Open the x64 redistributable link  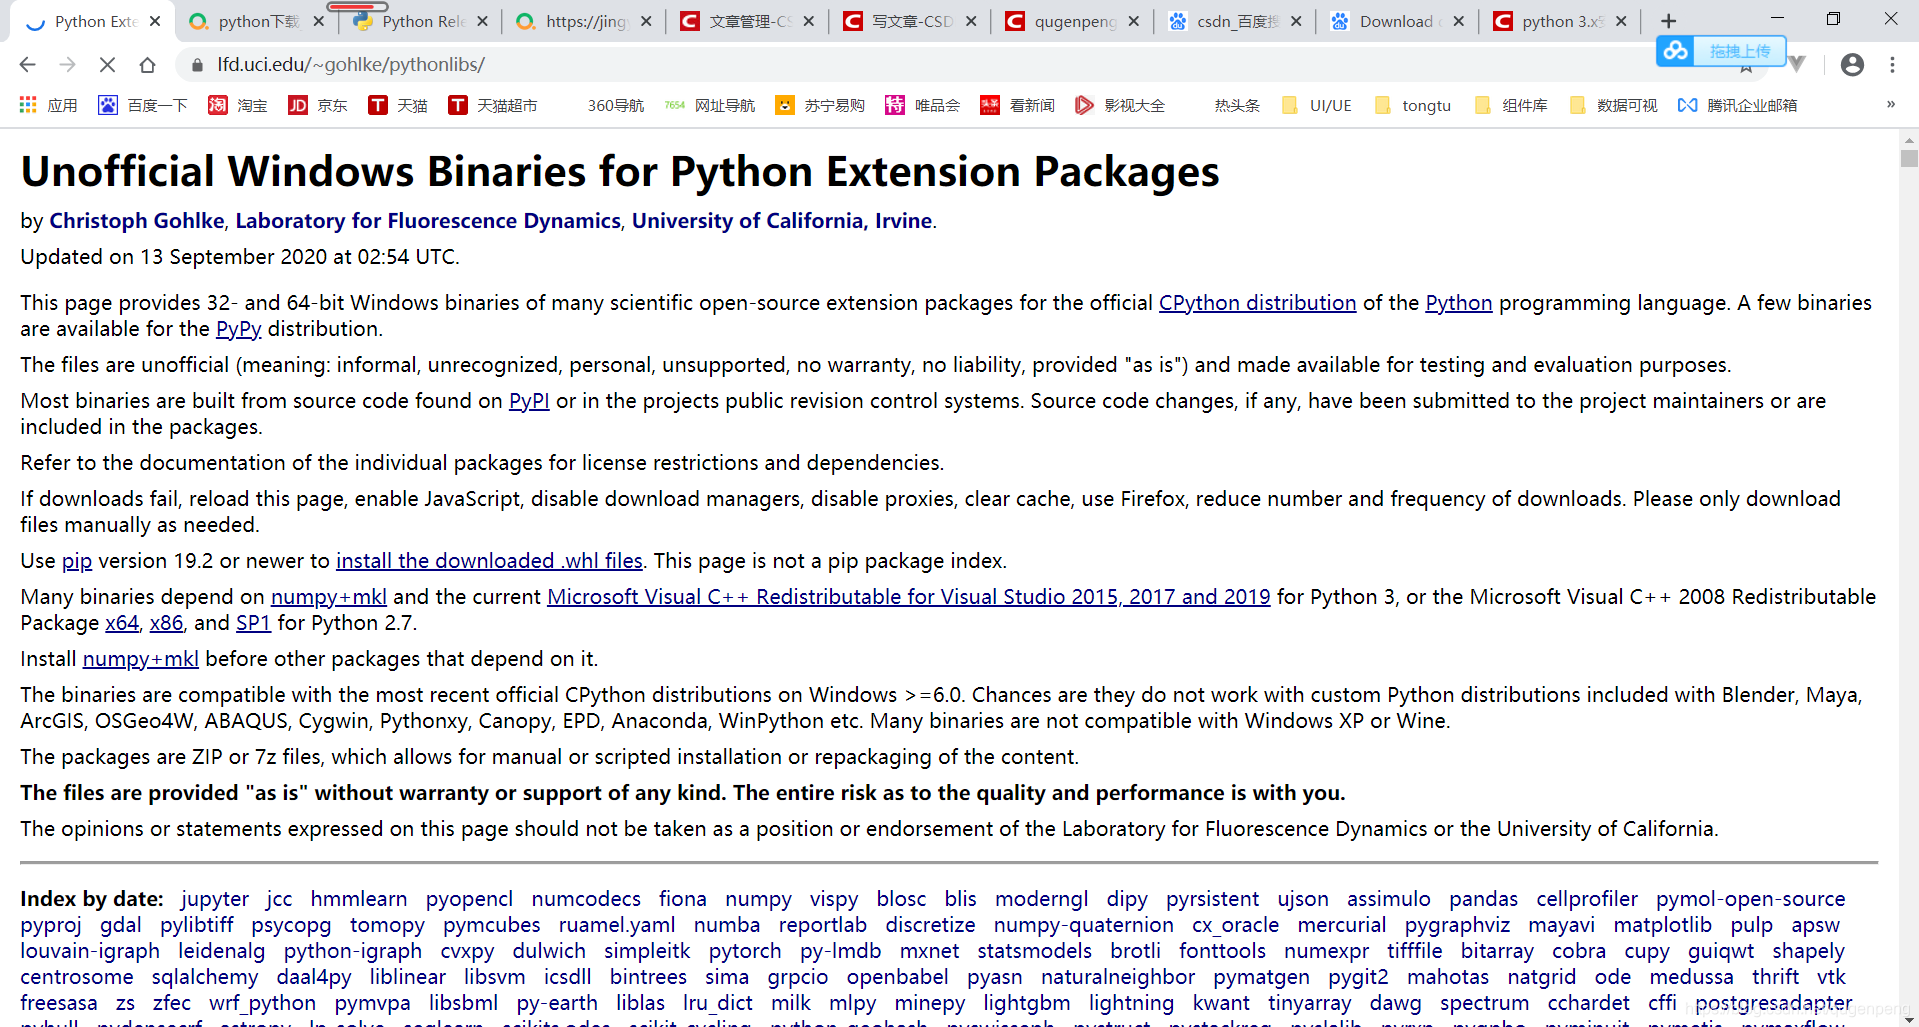pos(122,623)
